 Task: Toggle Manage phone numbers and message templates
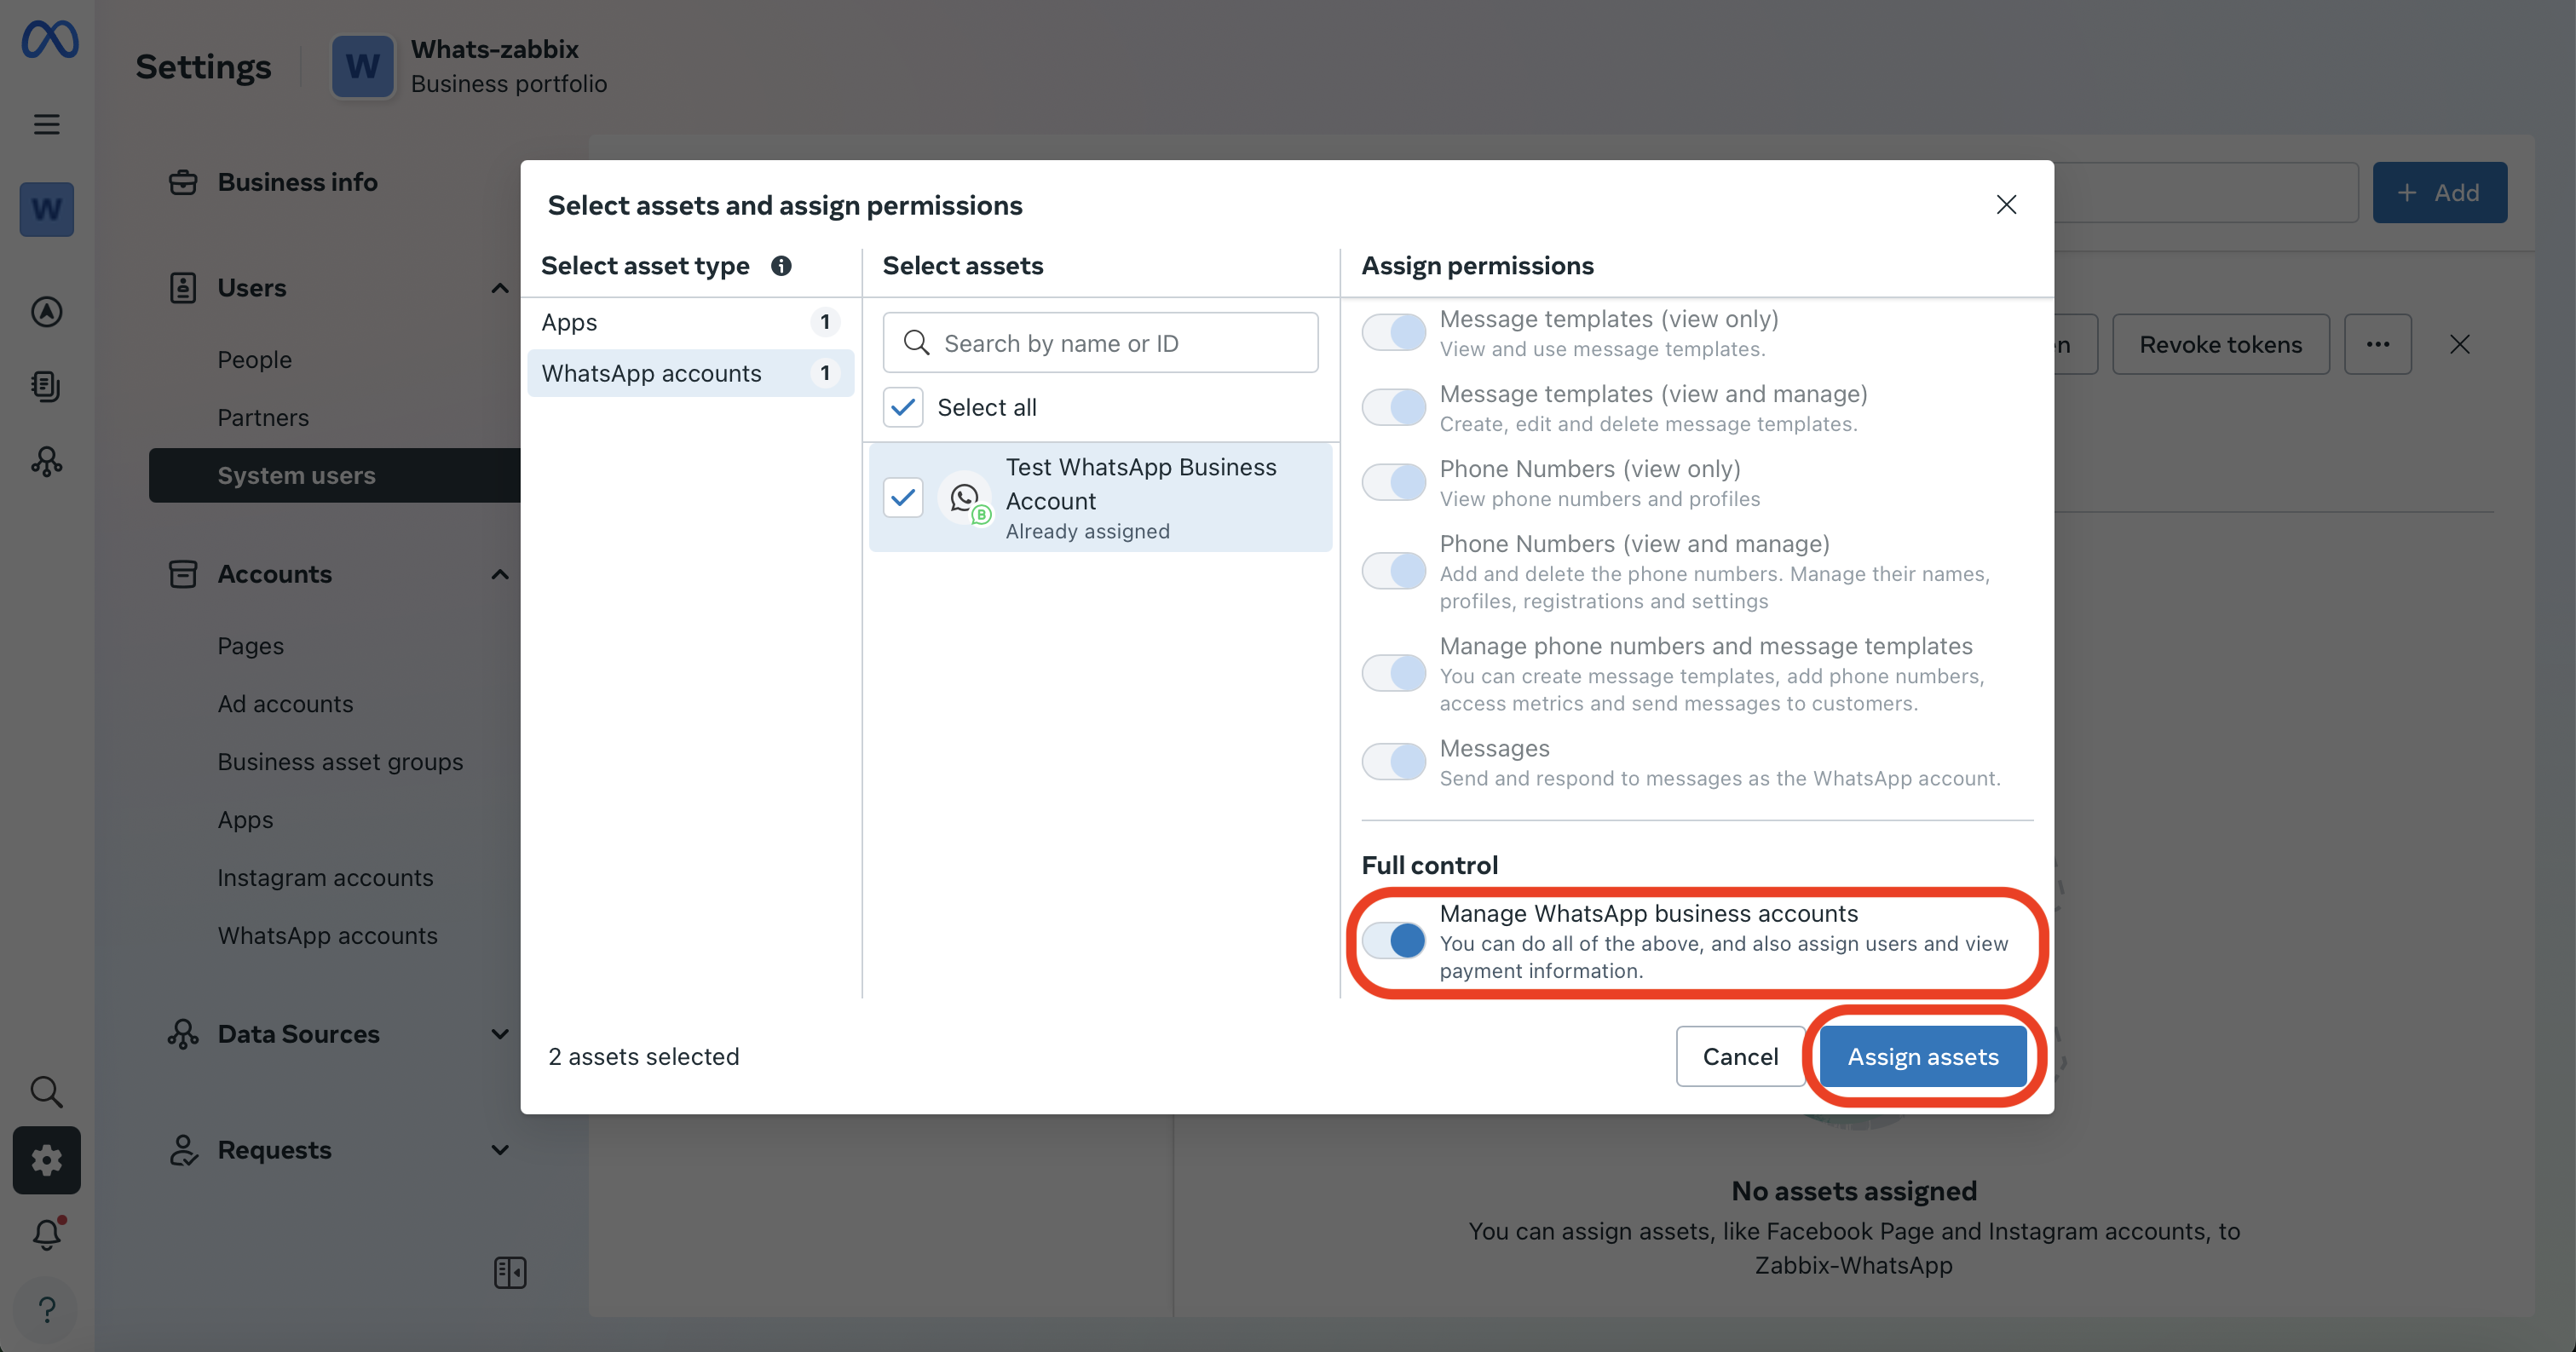pyautogui.click(x=1394, y=673)
